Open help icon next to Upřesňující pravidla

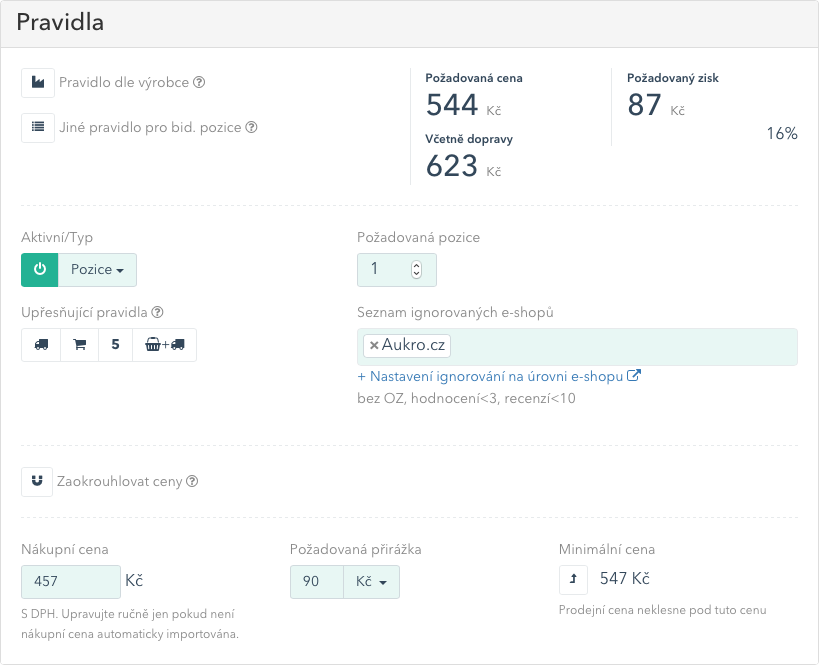point(157,312)
